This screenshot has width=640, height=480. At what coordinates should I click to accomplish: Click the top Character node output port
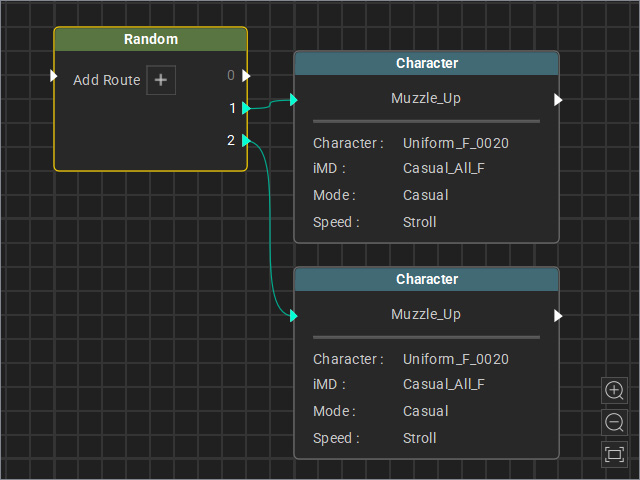point(558,100)
